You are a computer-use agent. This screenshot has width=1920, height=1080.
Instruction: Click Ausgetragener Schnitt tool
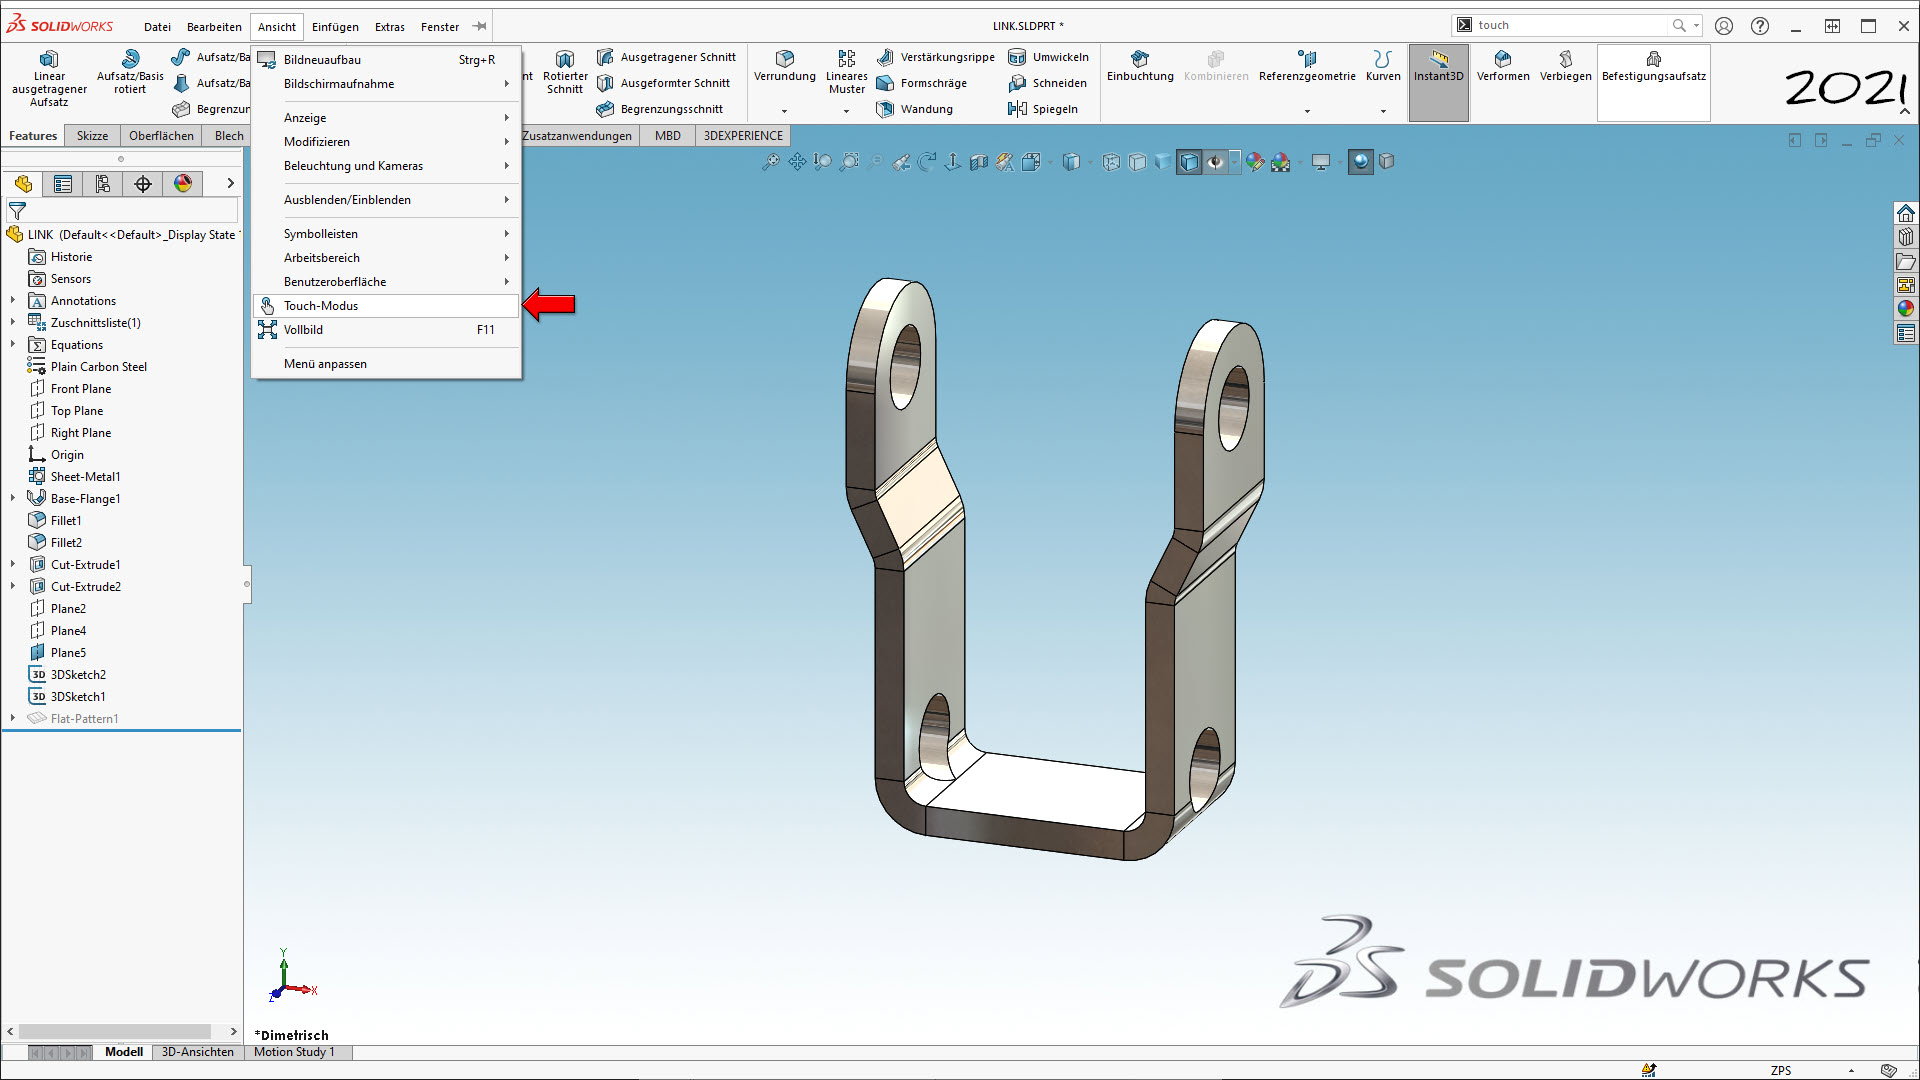pyautogui.click(x=666, y=57)
